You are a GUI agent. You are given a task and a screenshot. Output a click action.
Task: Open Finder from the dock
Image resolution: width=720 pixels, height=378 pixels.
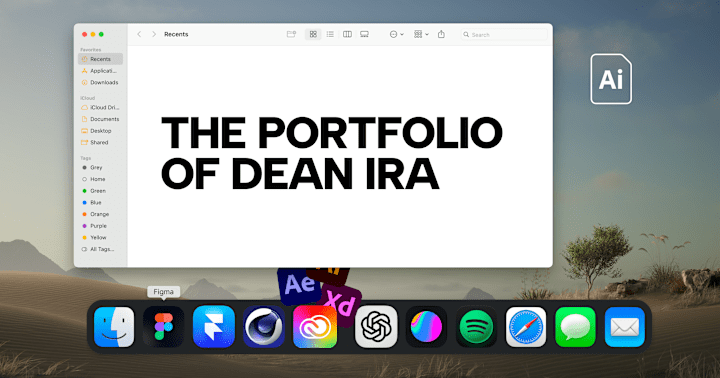(114, 327)
